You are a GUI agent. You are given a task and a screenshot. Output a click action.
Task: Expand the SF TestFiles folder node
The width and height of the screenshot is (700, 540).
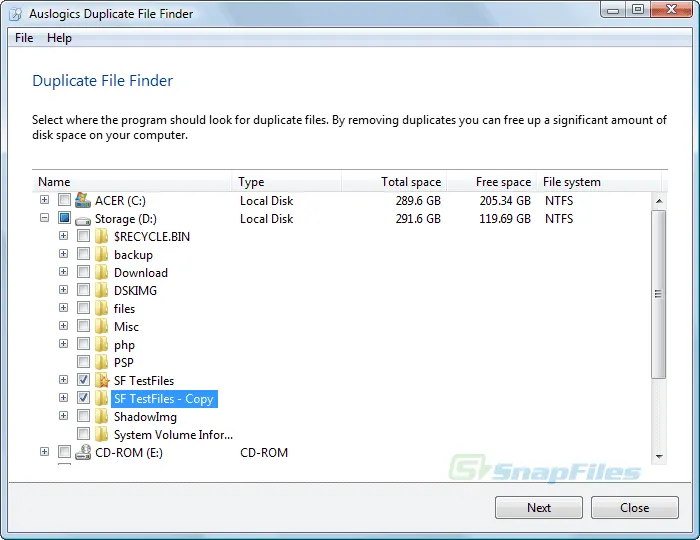[63, 380]
